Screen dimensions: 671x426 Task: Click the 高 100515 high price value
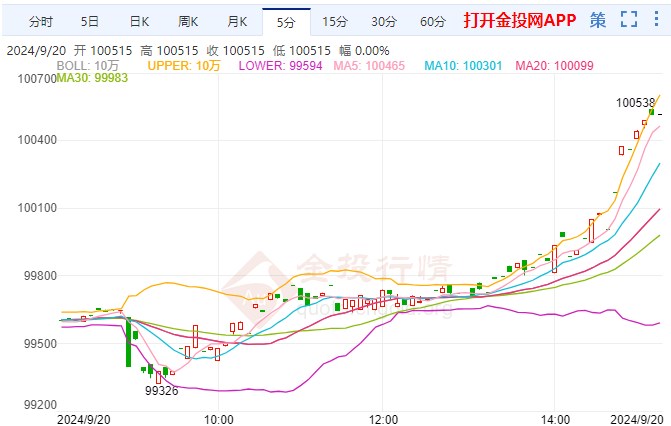click(169, 51)
